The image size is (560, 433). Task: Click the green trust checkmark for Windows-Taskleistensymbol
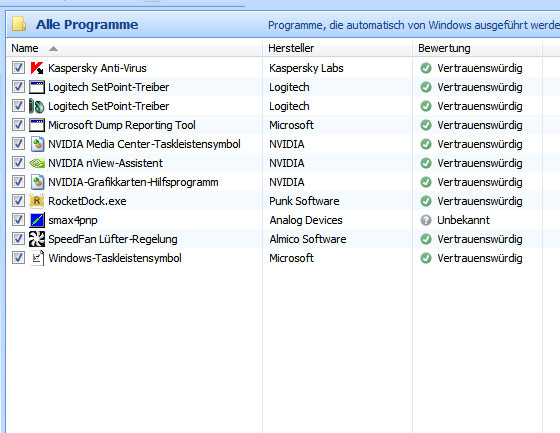pos(426,258)
